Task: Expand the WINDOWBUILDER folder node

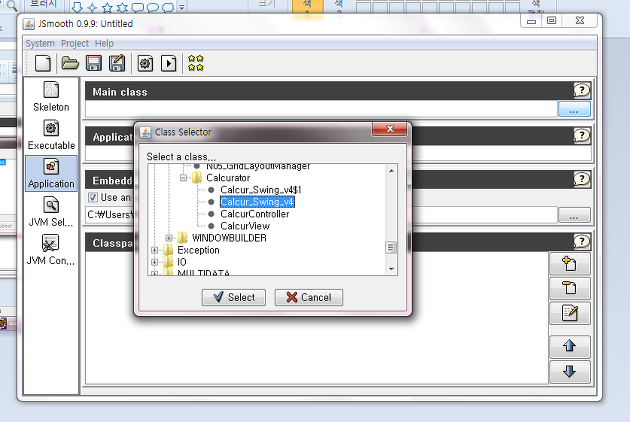Action: click(x=169, y=238)
